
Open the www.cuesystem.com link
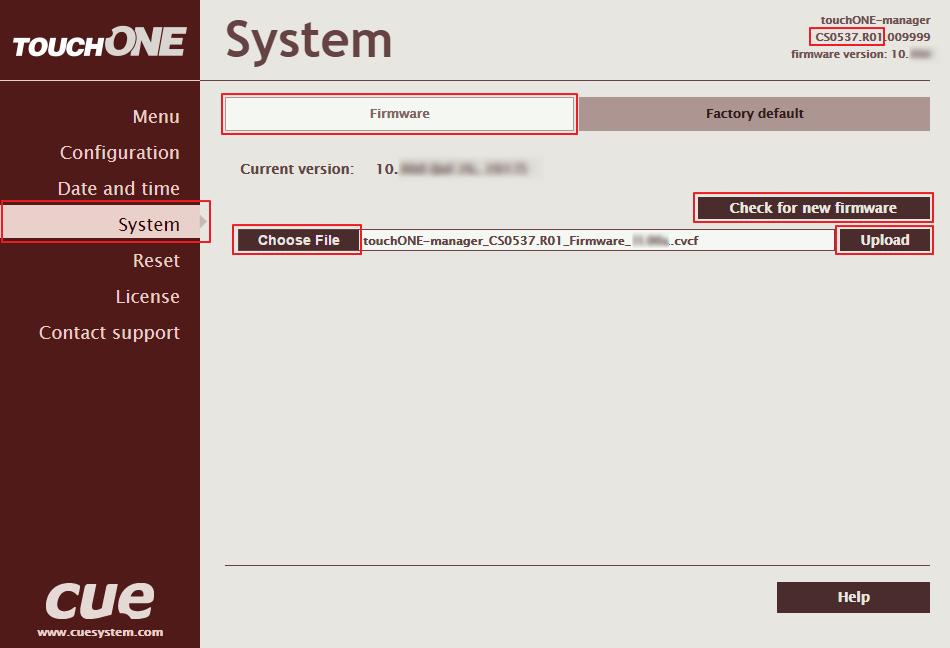click(x=100, y=632)
